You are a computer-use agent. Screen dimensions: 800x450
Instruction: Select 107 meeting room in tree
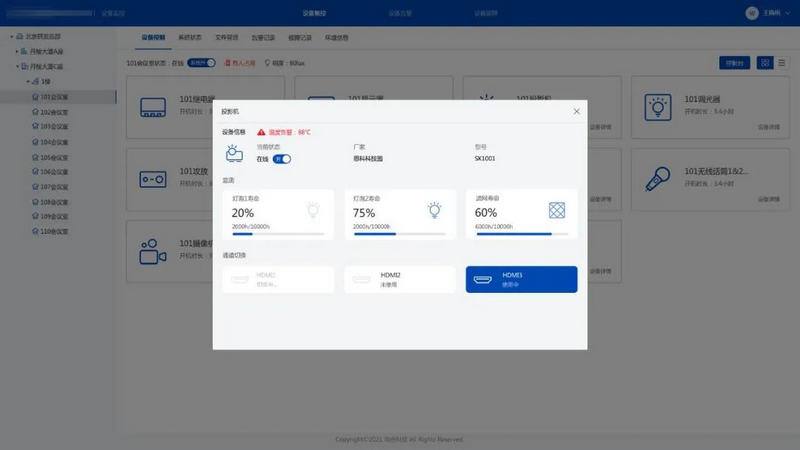click(x=54, y=187)
